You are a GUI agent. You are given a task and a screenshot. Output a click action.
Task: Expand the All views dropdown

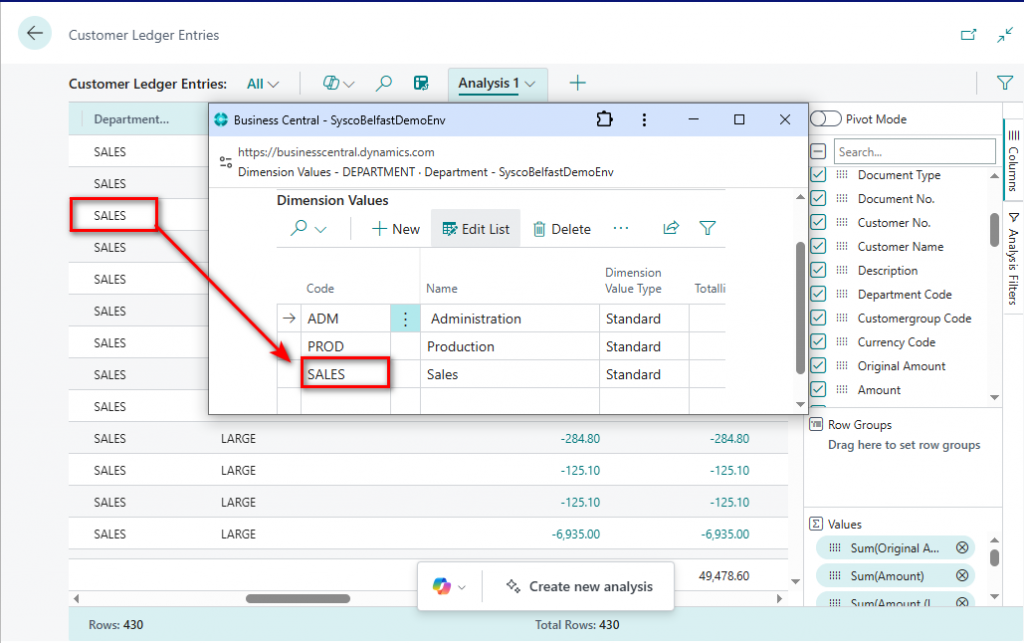263,84
